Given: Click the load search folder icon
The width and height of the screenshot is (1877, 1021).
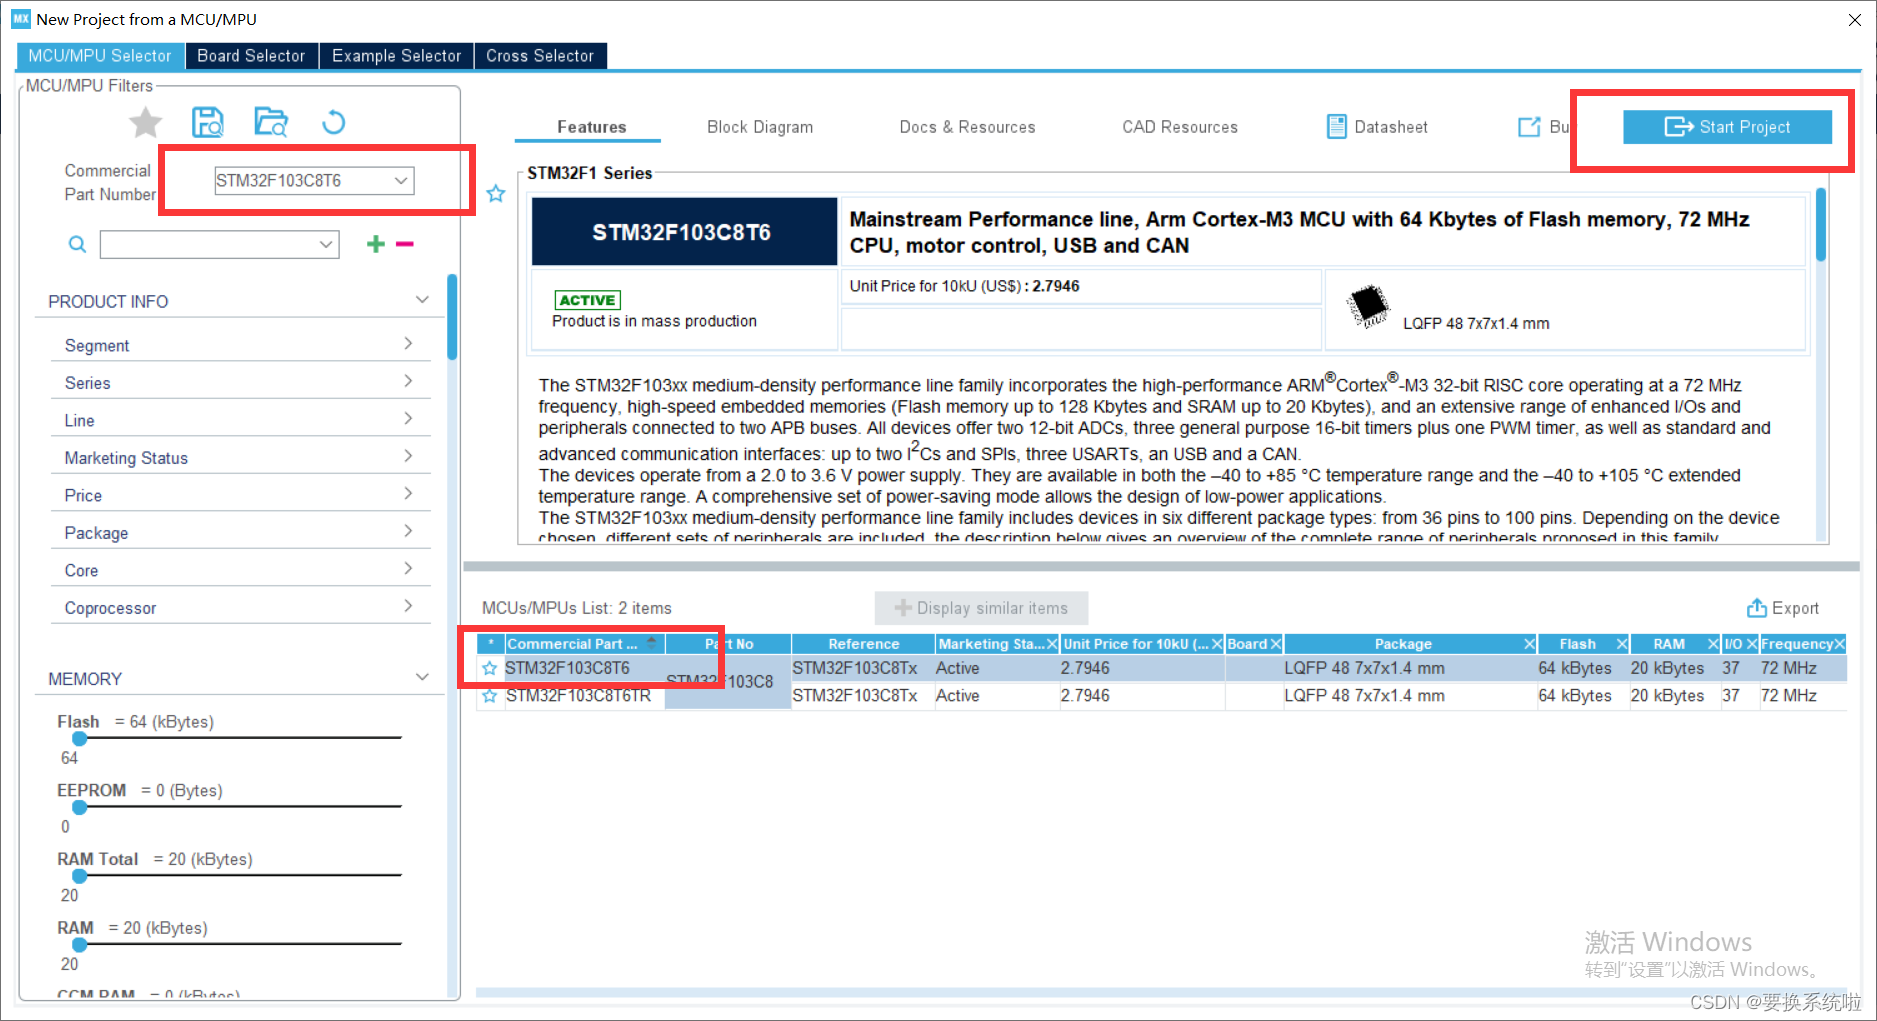Looking at the screenshot, I should coord(270,122).
